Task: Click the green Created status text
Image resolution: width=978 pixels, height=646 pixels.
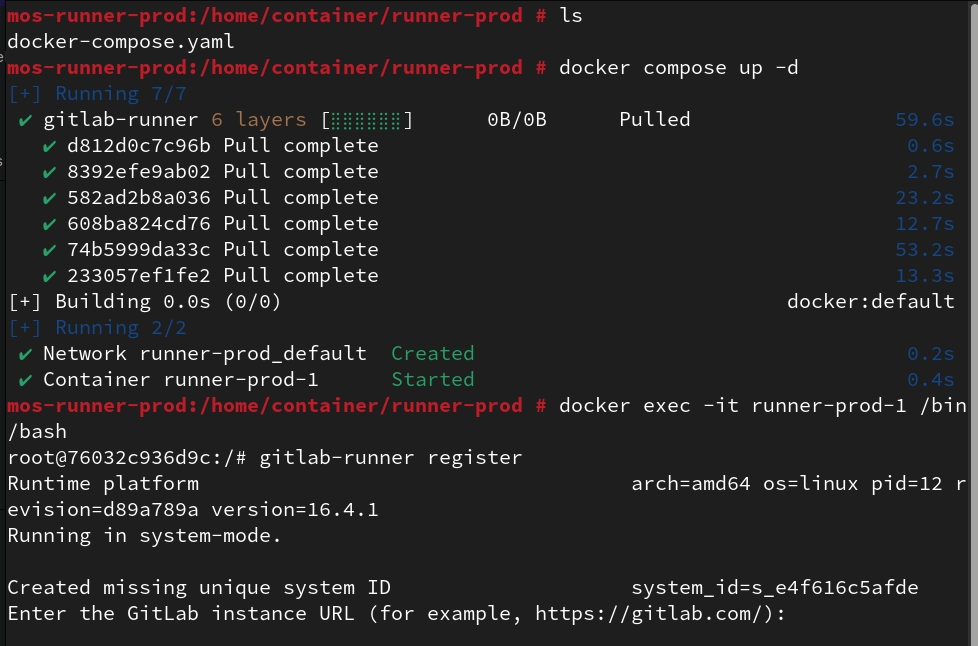Action: point(432,354)
